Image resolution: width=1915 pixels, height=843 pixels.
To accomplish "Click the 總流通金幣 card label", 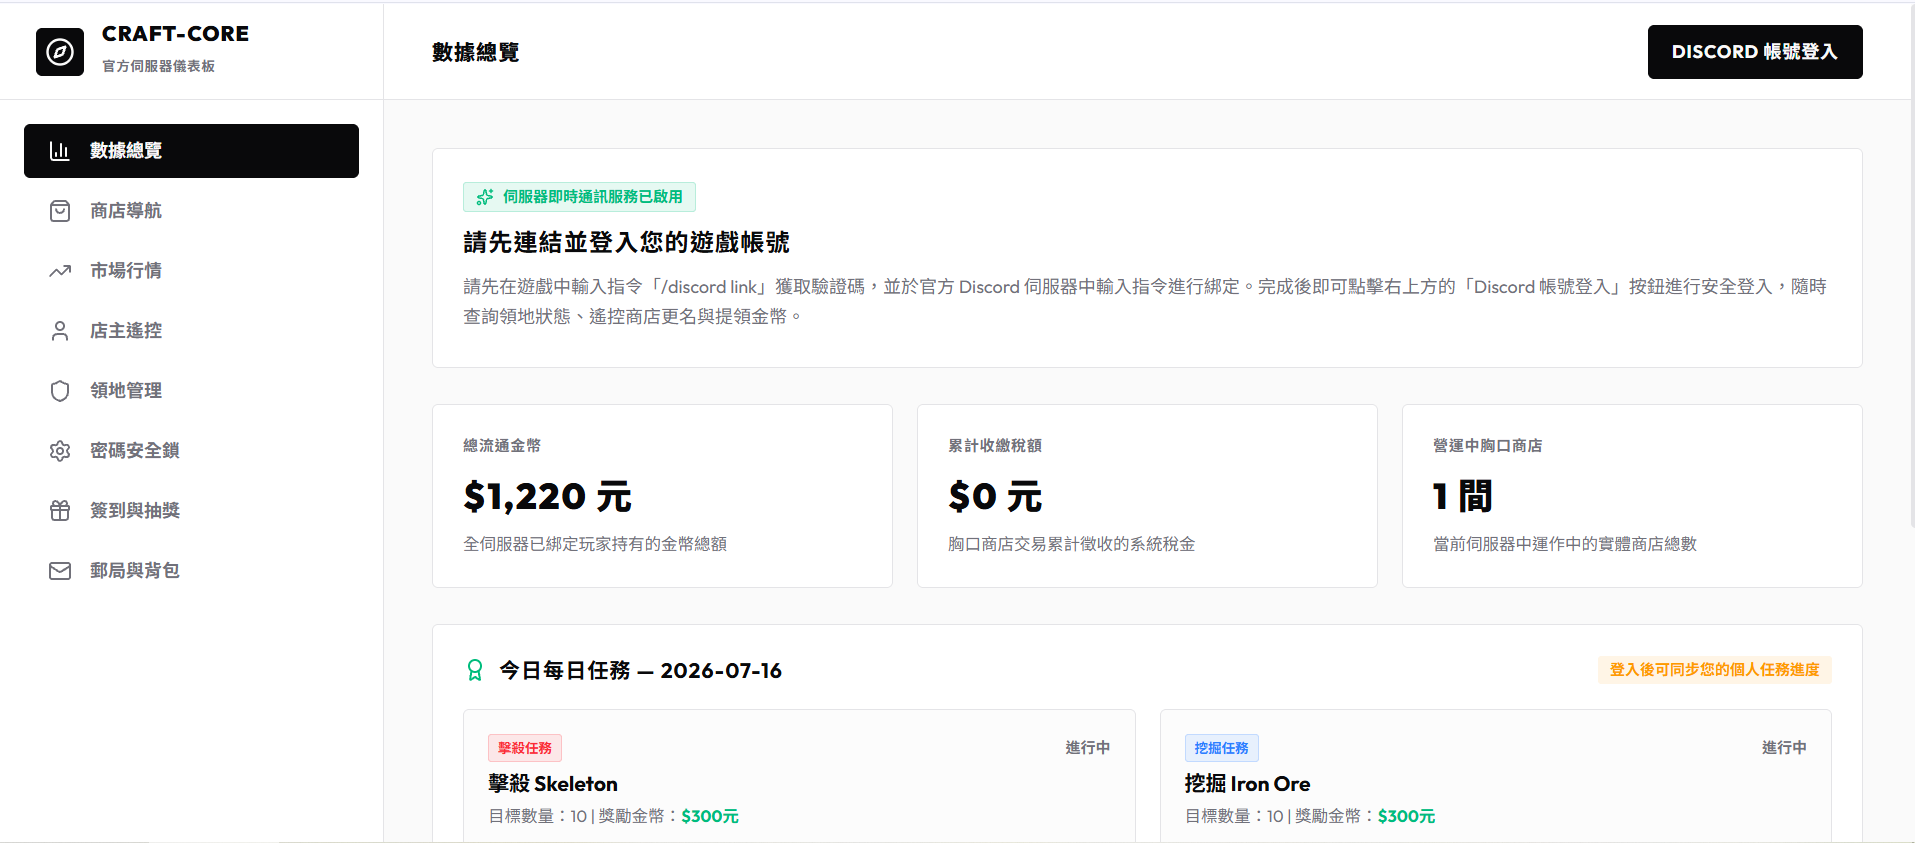I will point(502,446).
